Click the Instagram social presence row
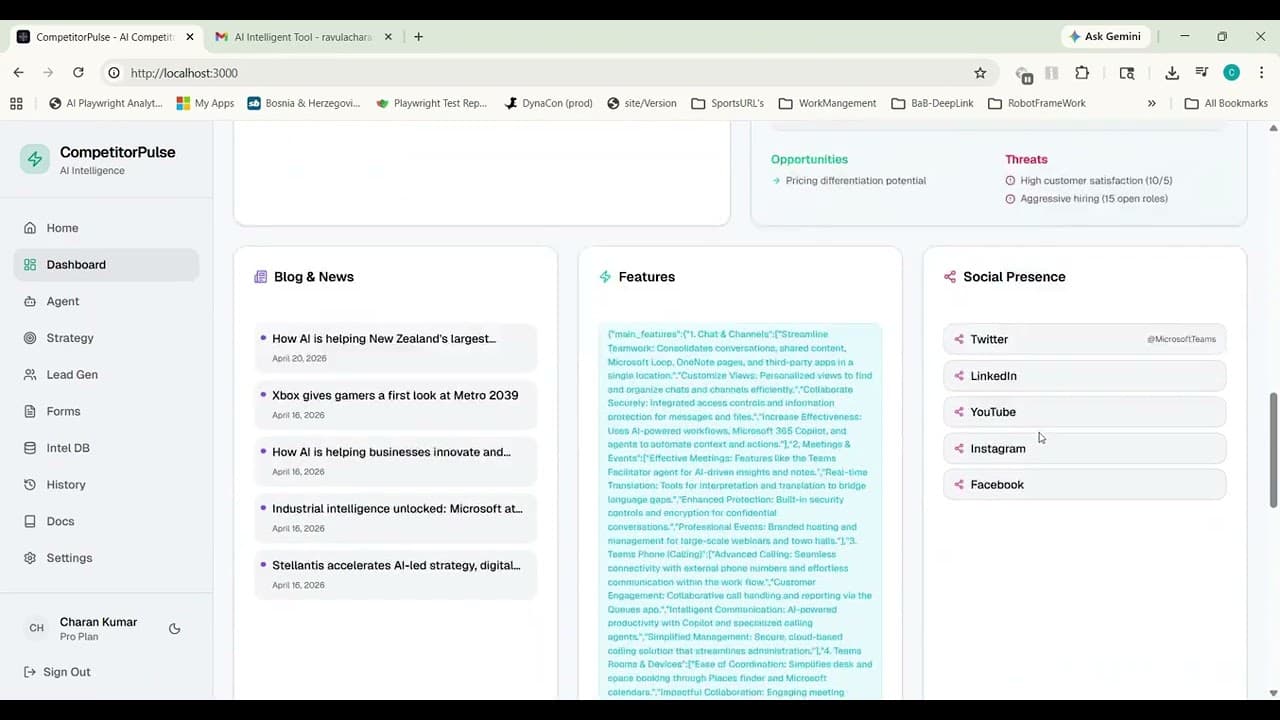1280x720 pixels. click(x=1085, y=448)
